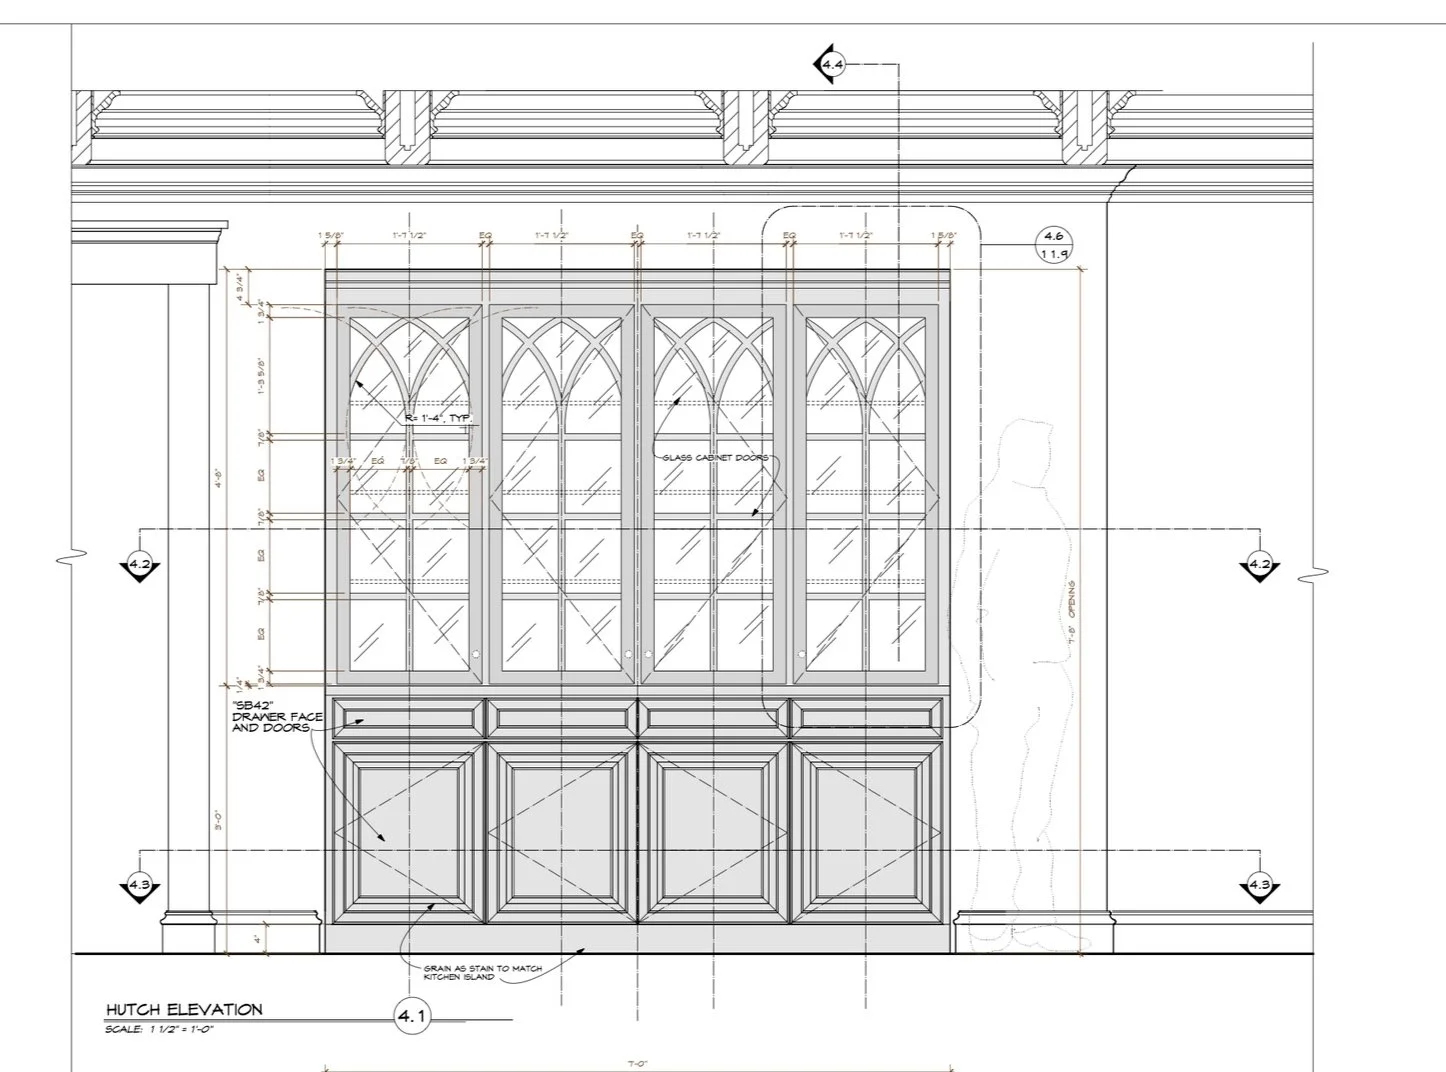The image size is (1446, 1072).
Task: Click the 4 3/4" crown dimension
Action: 240,288
